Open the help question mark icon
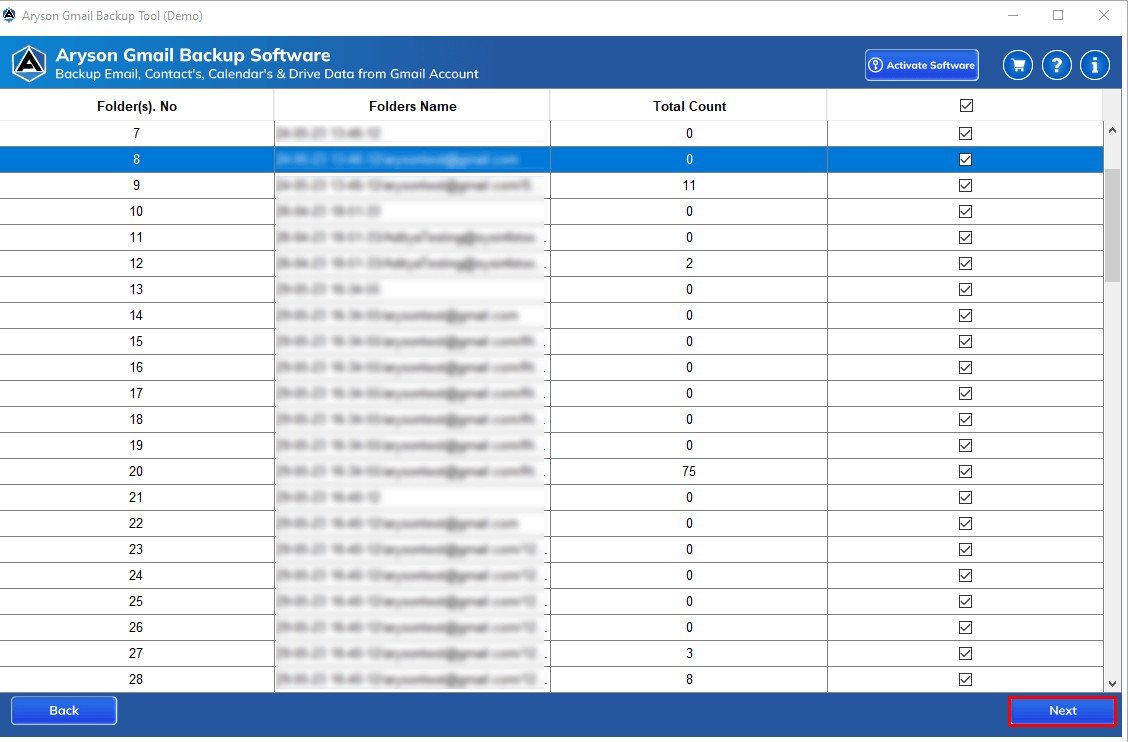The width and height of the screenshot is (1128, 742). pyautogui.click(x=1056, y=65)
